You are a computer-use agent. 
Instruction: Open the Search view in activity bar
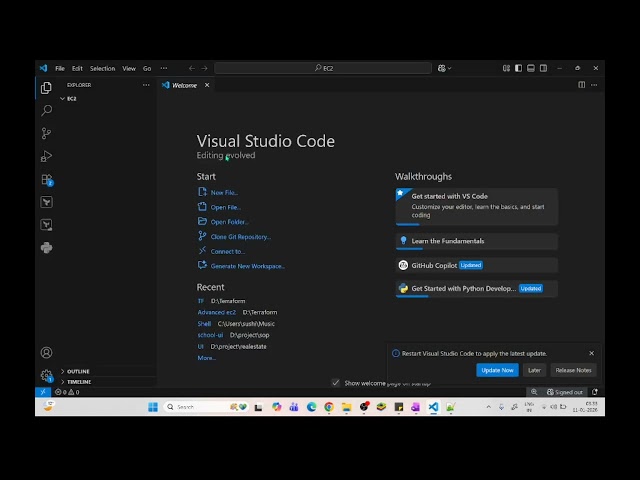pos(47,110)
